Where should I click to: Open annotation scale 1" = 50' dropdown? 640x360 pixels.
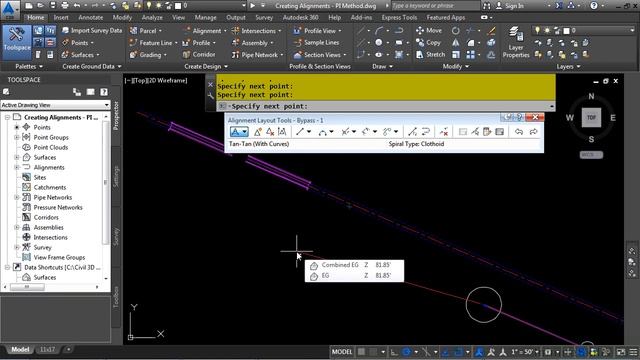[x=525, y=352]
